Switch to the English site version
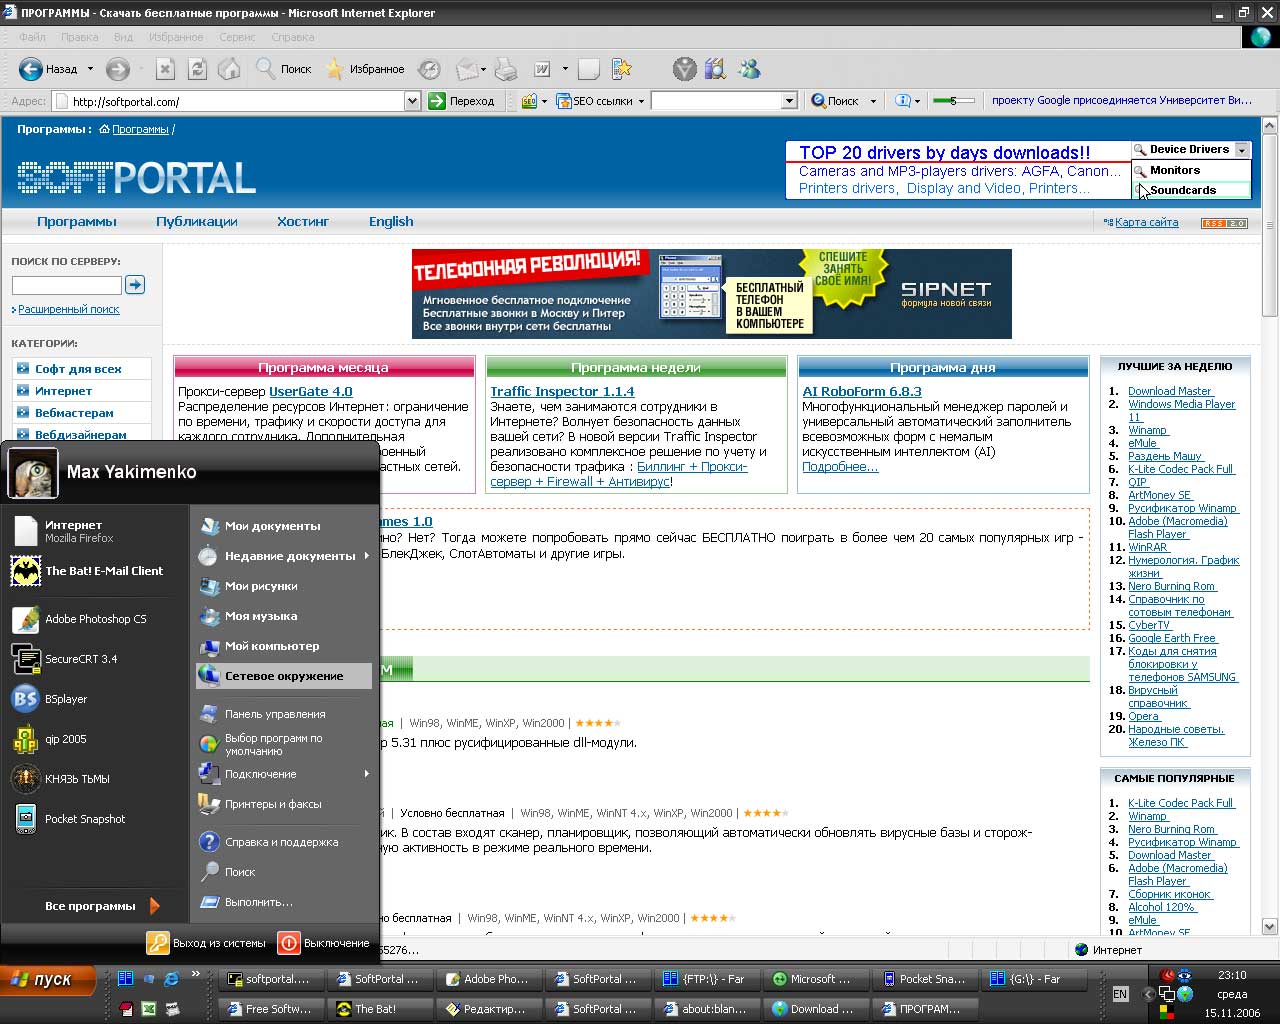The height and width of the screenshot is (1024, 1280). (x=391, y=222)
